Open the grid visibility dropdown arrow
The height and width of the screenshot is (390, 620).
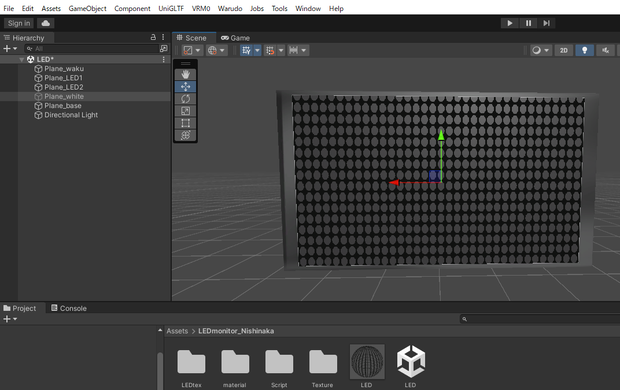tap(257, 50)
